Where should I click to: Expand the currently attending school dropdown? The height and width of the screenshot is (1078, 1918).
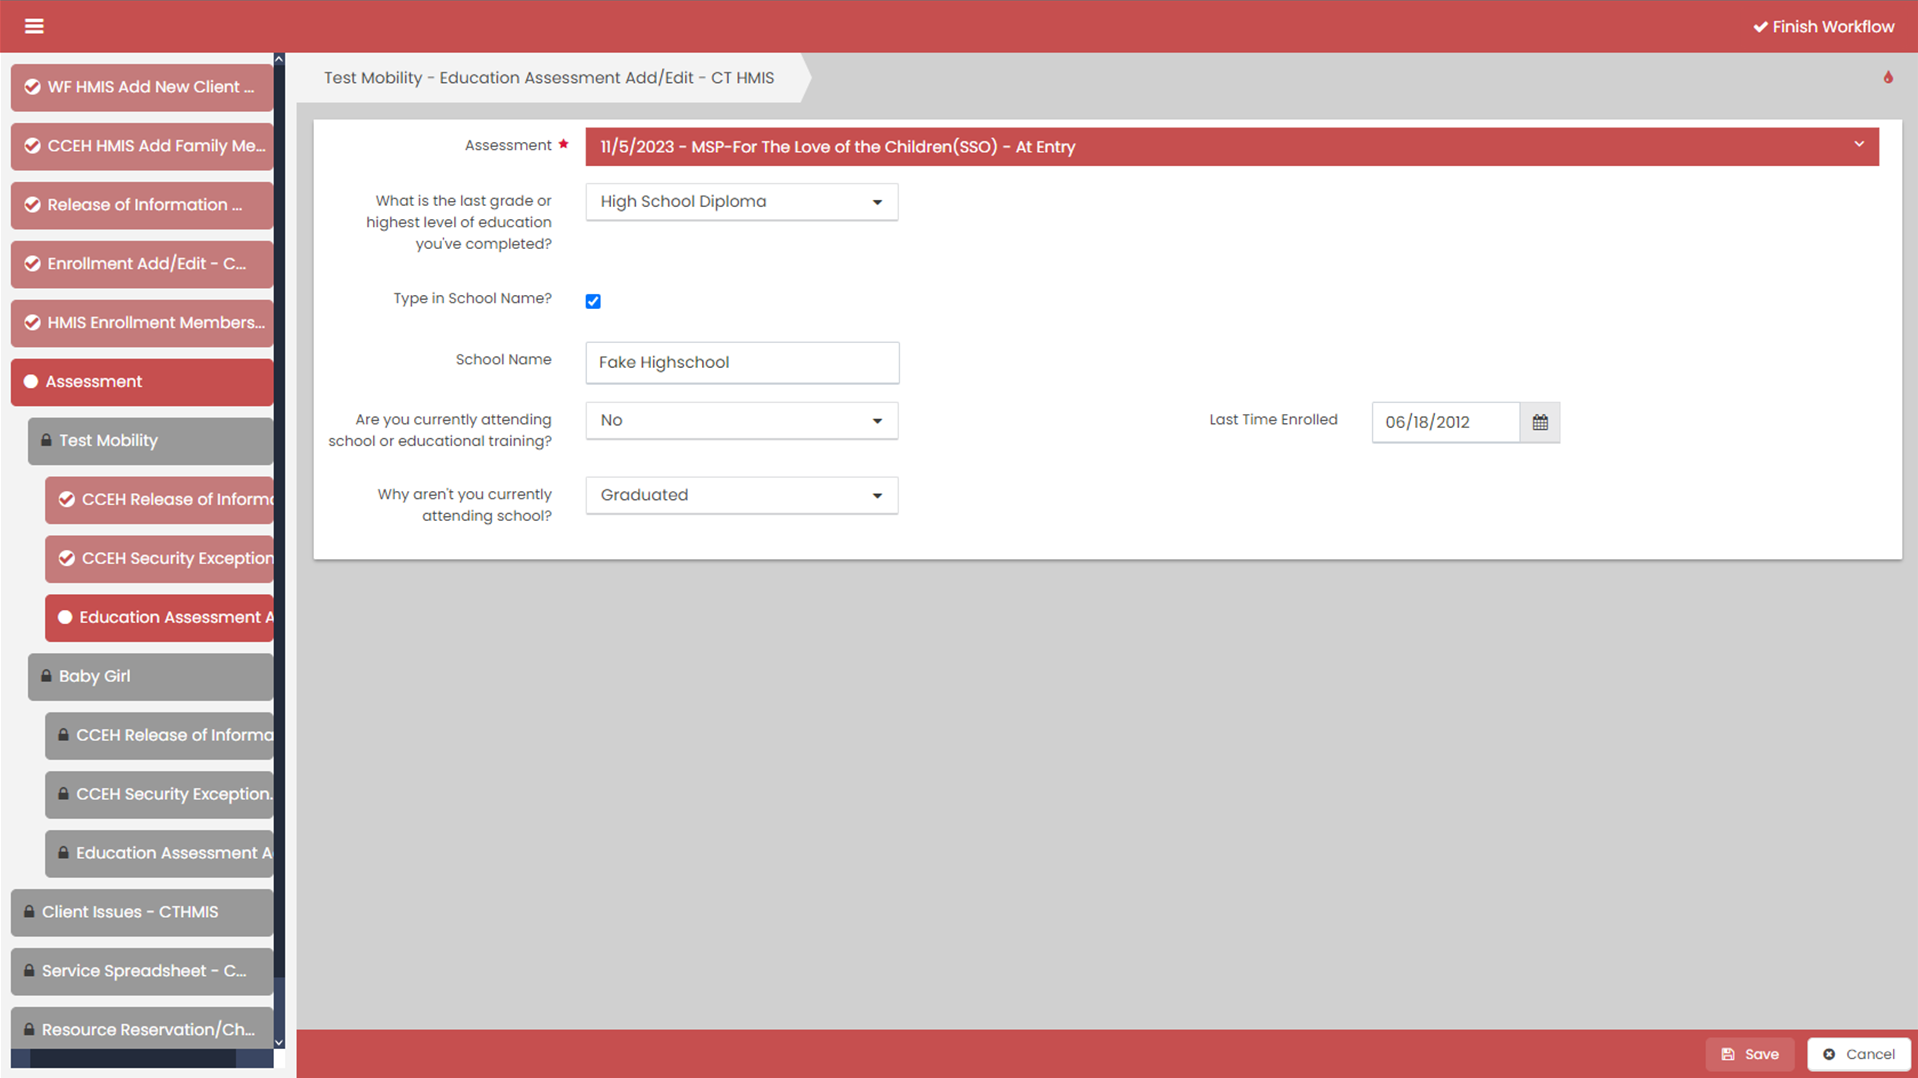click(x=741, y=421)
